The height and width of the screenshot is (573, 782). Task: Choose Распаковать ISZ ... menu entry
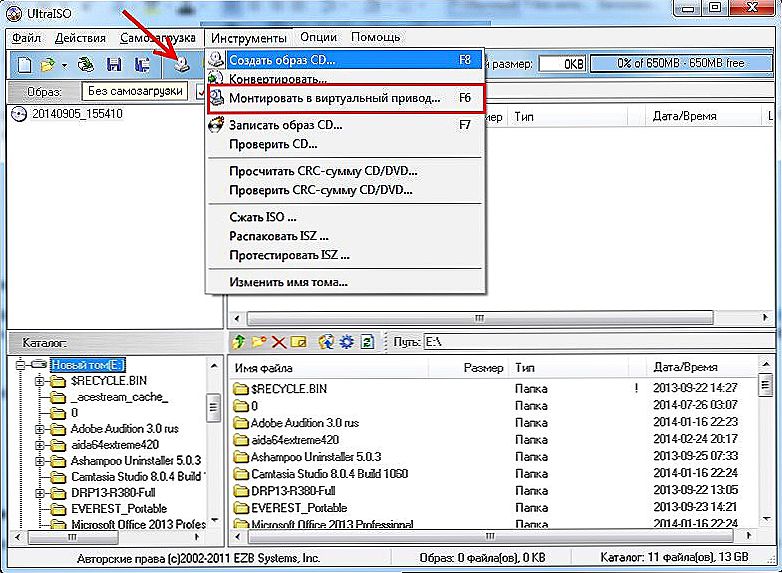point(345,236)
